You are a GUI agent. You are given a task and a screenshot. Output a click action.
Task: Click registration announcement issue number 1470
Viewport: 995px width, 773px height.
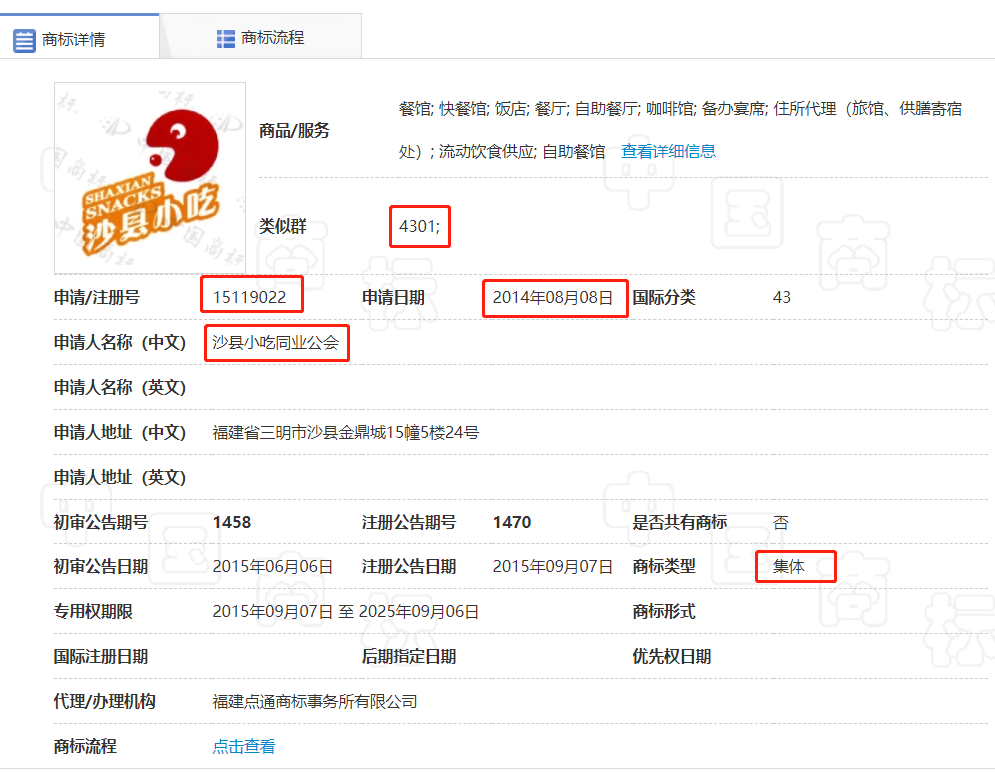(512, 522)
